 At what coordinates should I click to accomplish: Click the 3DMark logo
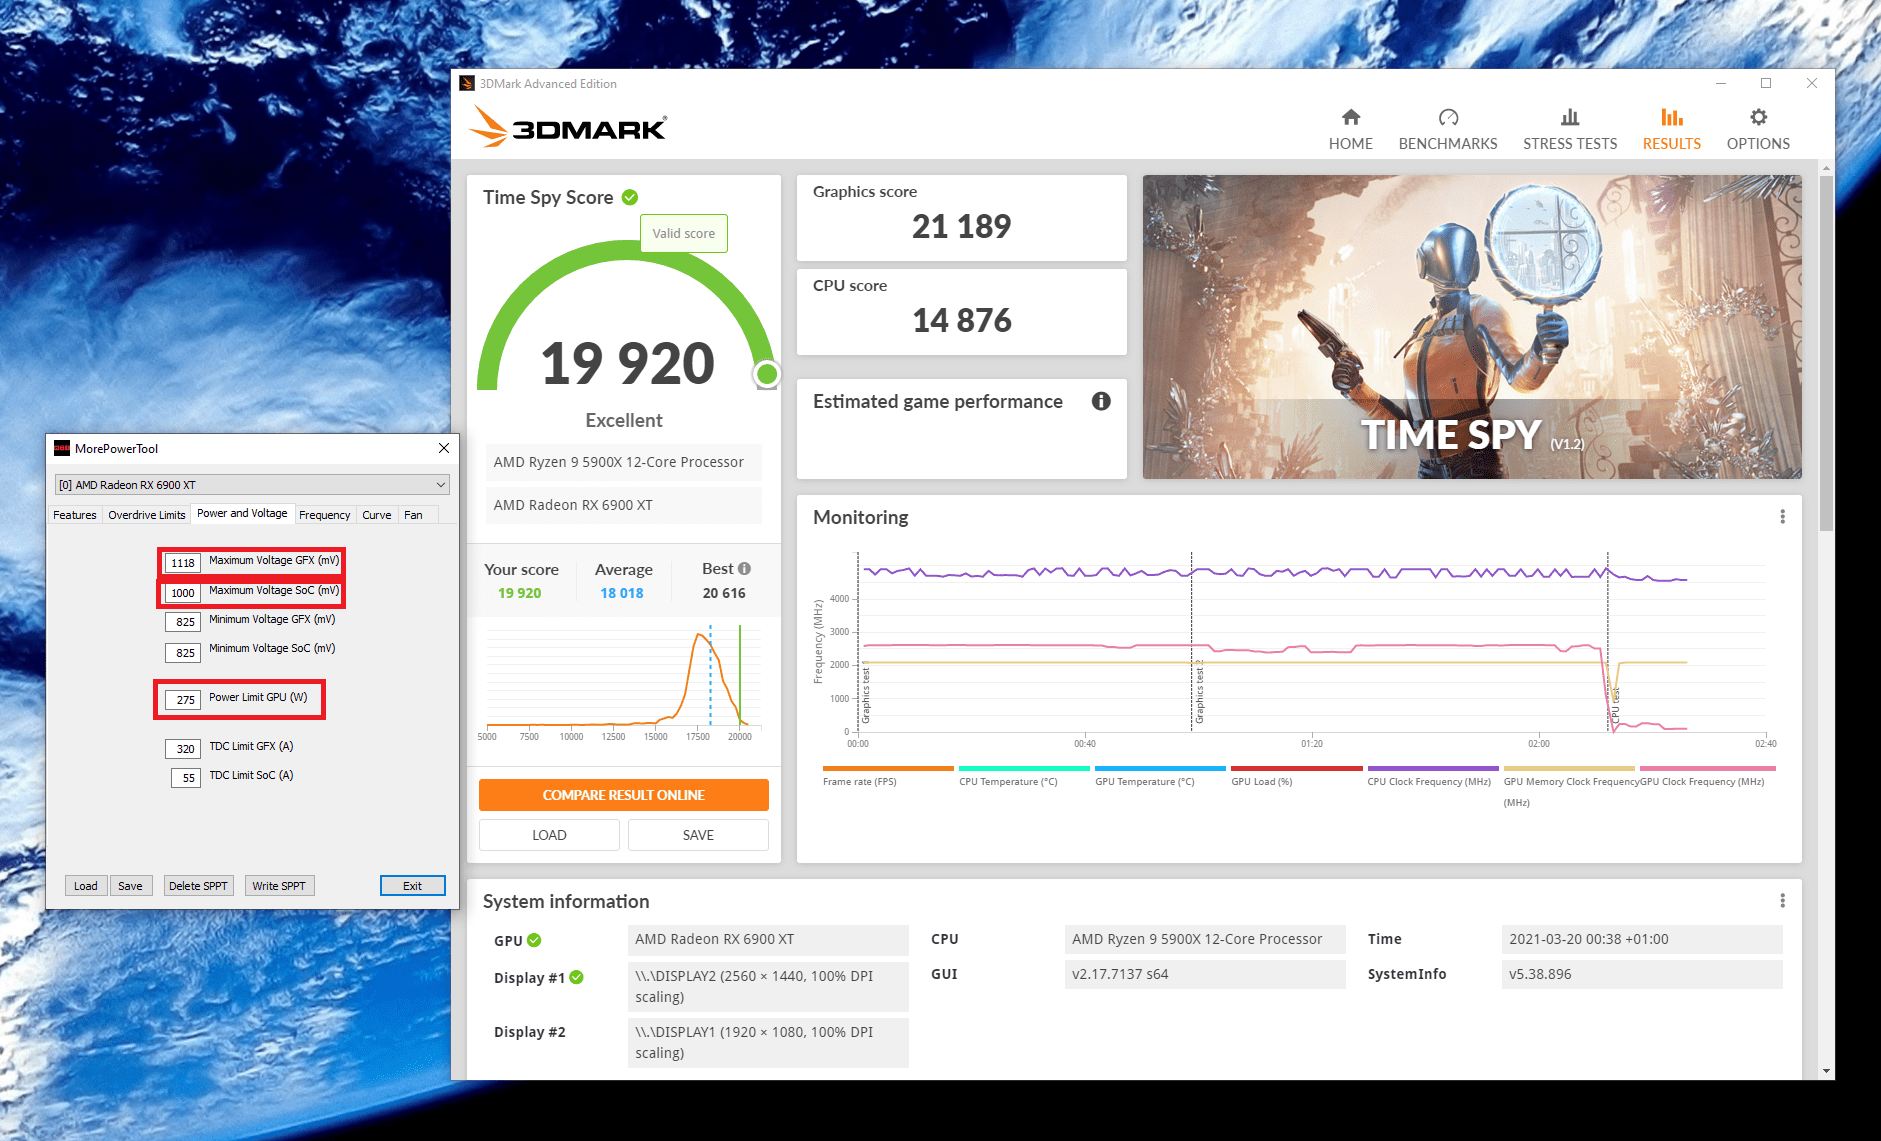(568, 127)
